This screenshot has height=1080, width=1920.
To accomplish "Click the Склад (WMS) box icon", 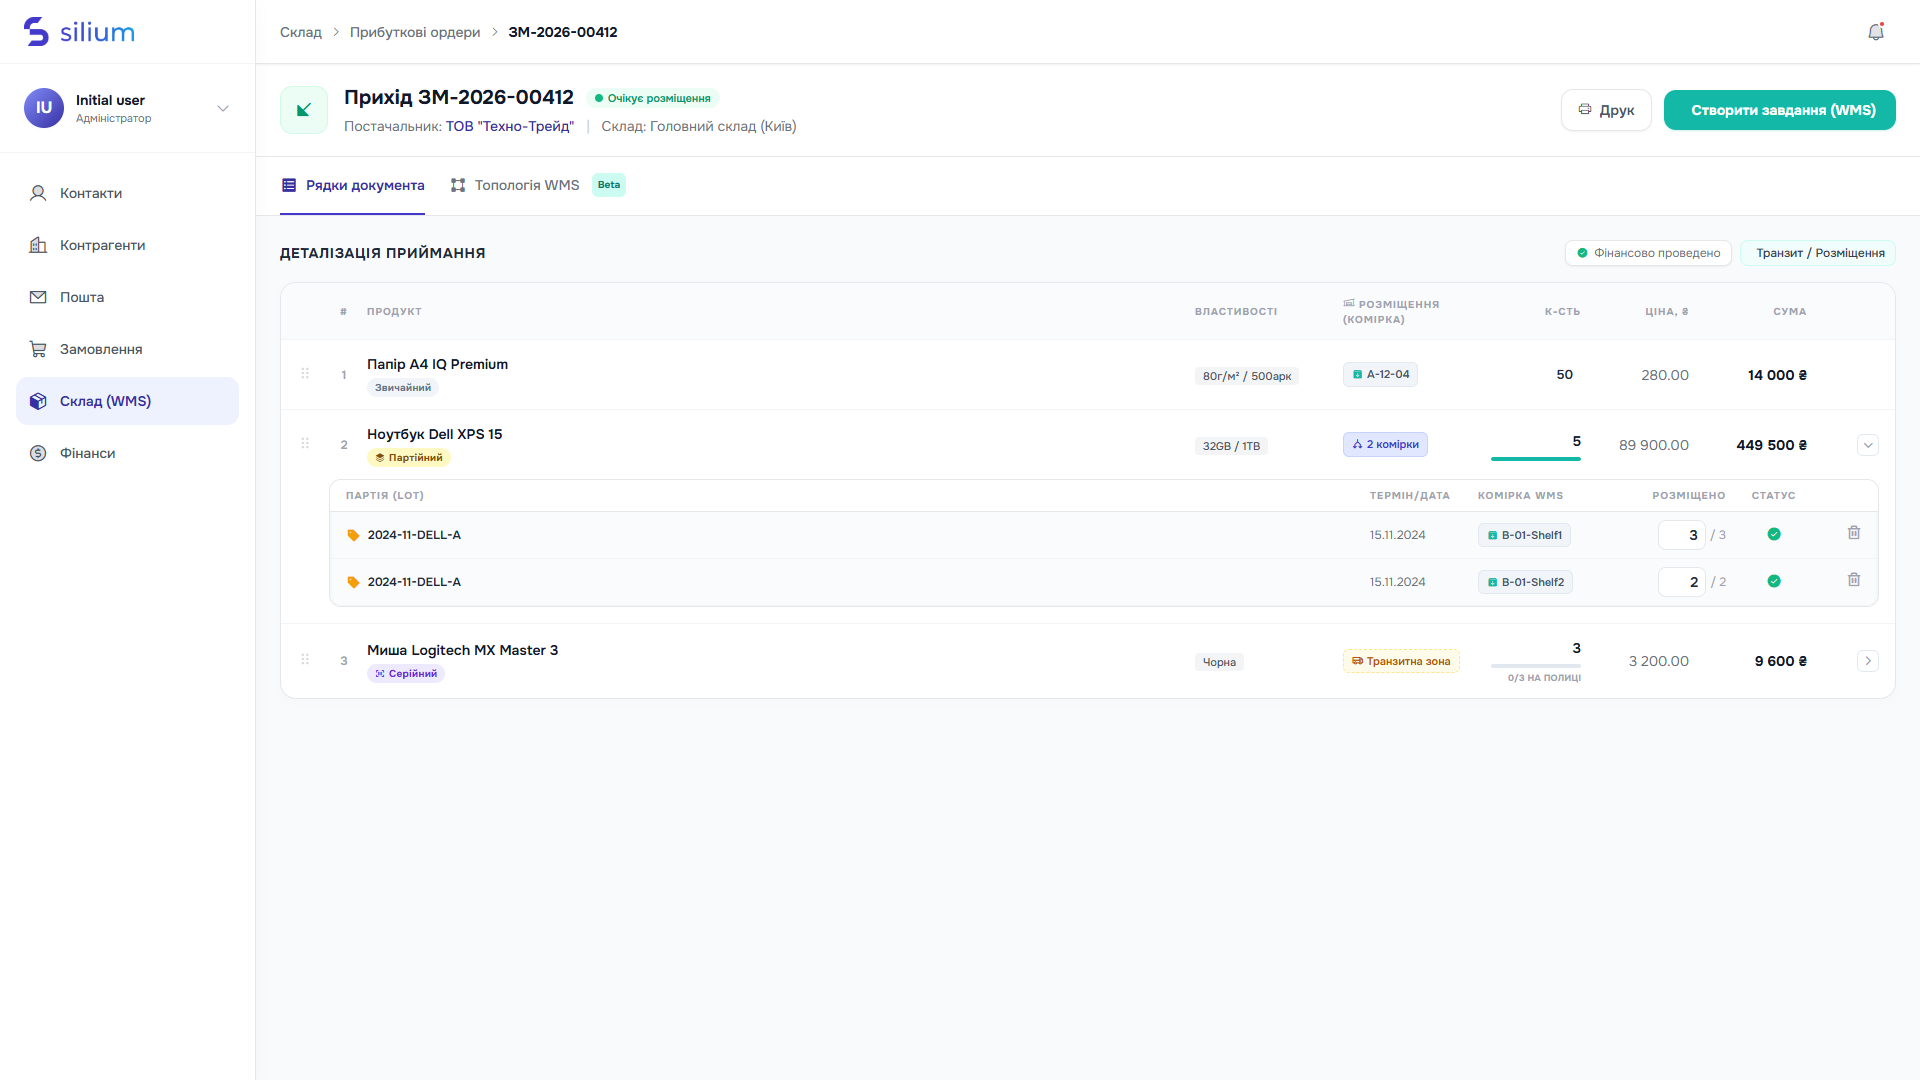I will pyautogui.click(x=38, y=401).
